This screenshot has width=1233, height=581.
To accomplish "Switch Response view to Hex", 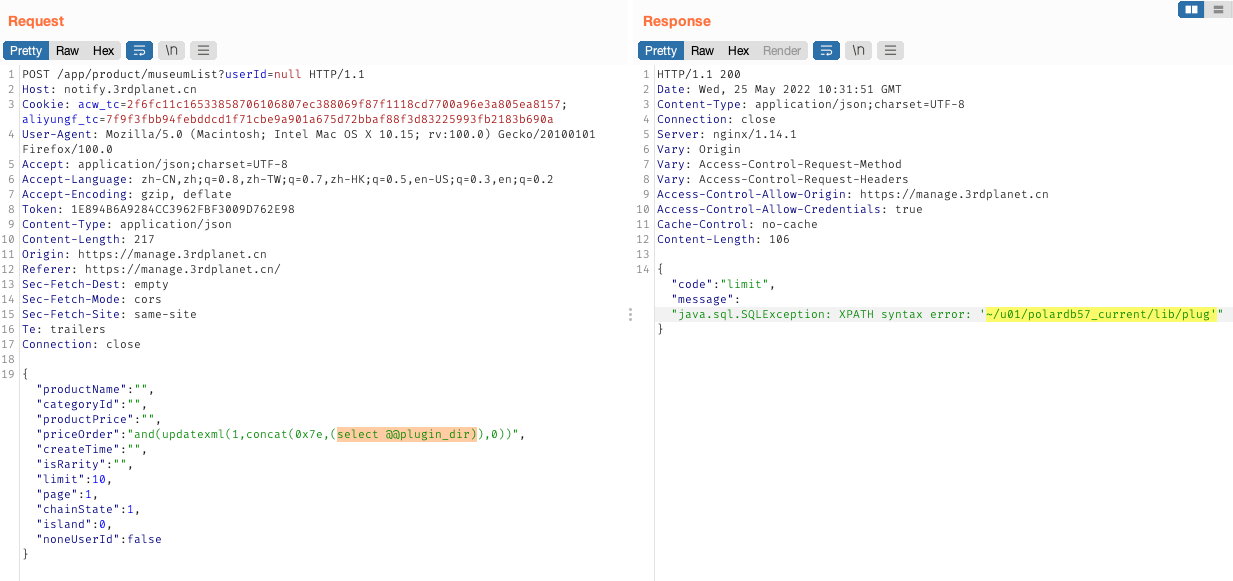I will (x=738, y=51).
